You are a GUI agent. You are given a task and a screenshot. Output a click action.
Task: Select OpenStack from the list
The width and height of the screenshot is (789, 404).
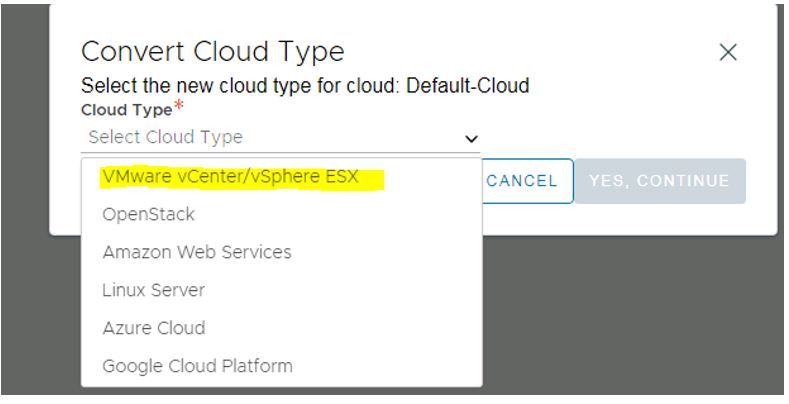[281, 215]
